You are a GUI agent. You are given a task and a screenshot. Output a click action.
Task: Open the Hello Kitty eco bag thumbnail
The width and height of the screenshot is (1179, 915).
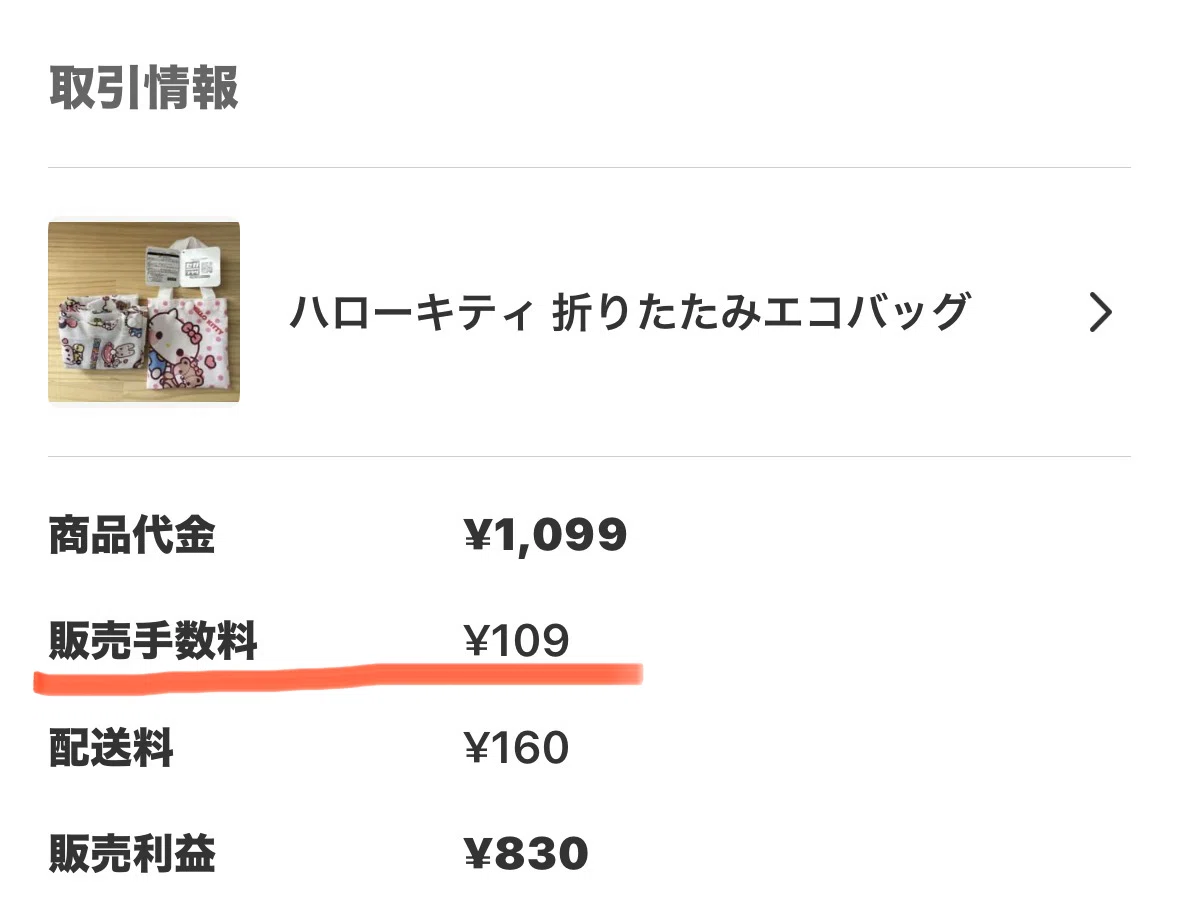(x=144, y=312)
